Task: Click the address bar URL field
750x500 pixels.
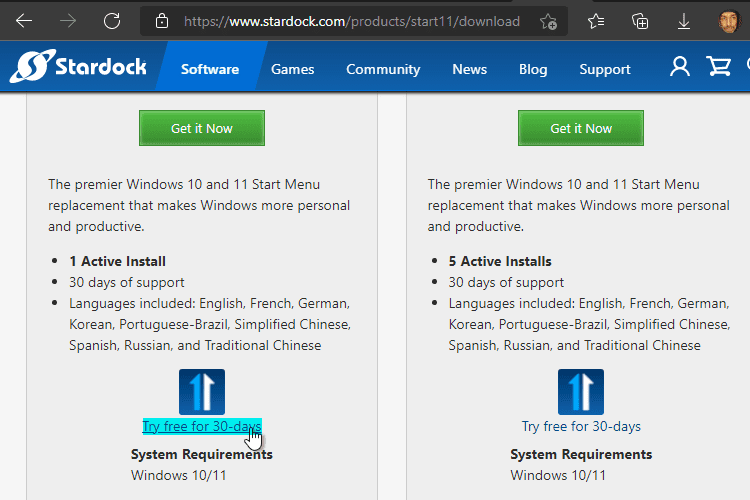Action: click(x=352, y=22)
